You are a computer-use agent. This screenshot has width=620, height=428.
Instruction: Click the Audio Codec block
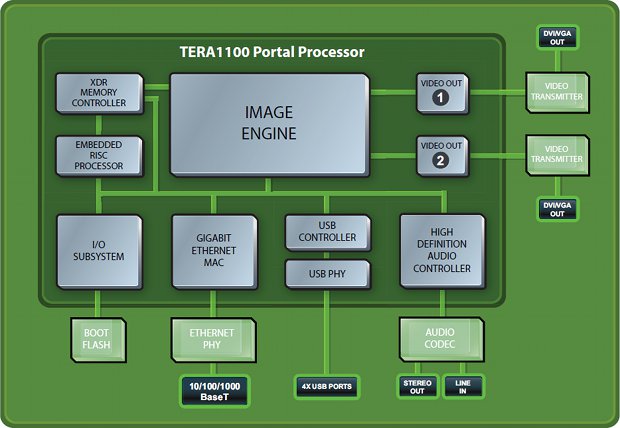(441, 339)
